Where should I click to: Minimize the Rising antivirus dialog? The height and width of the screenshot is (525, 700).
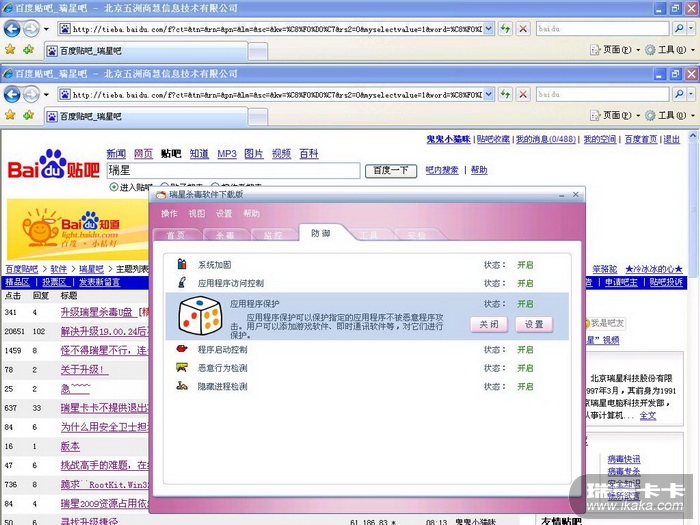pos(562,195)
